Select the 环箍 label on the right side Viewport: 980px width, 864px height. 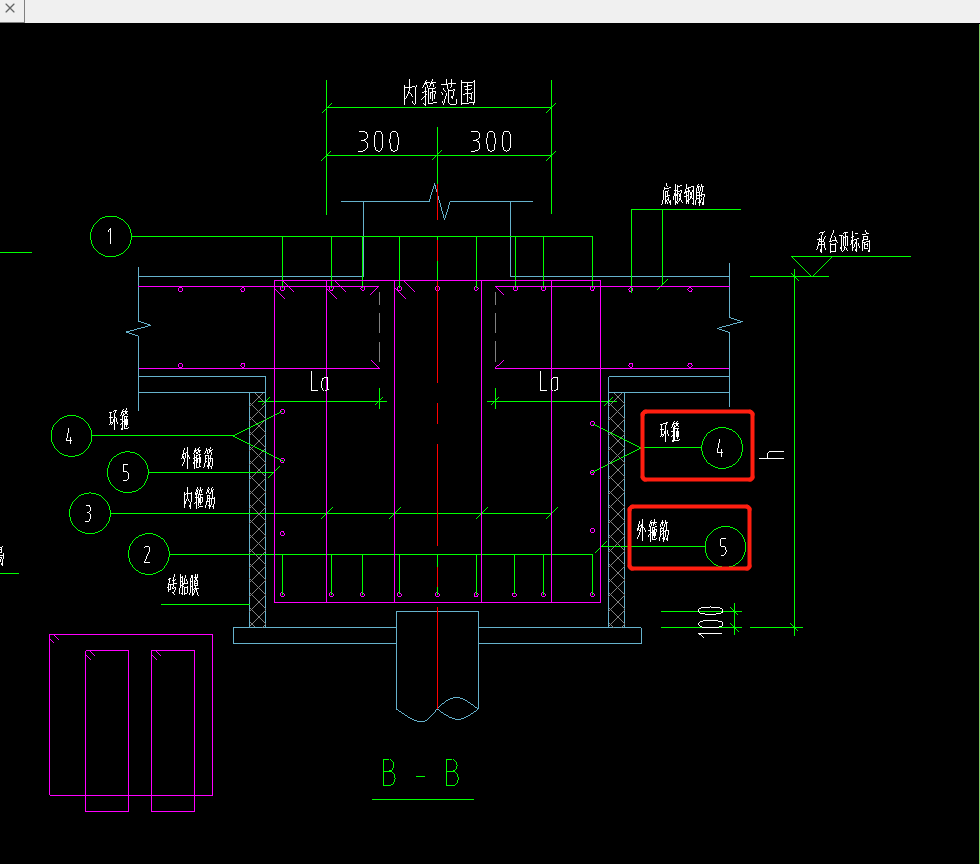point(670,431)
